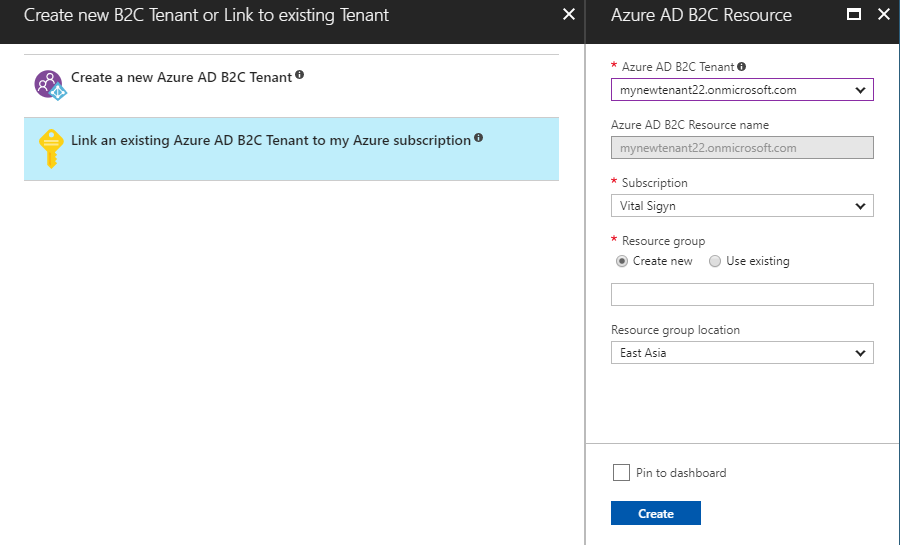
Task: Click the Pin to dashboard label text
Action: pos(681,473)
